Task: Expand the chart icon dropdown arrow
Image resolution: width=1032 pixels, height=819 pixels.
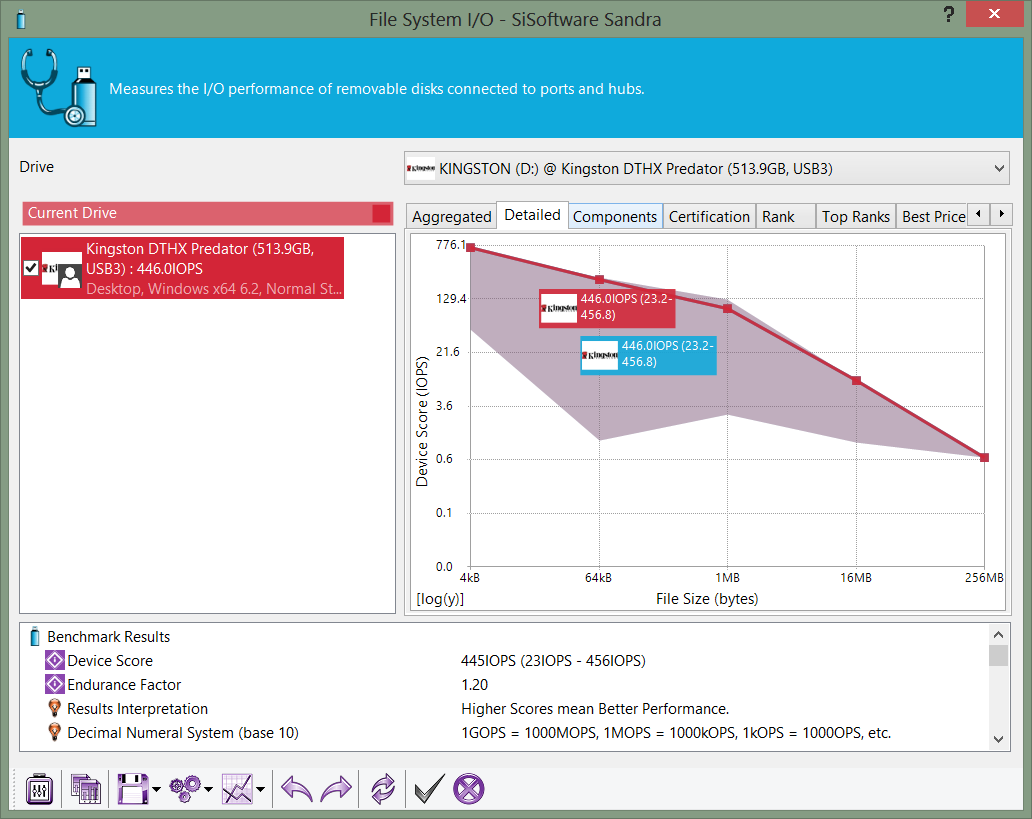Action: [x=261, y=789]
